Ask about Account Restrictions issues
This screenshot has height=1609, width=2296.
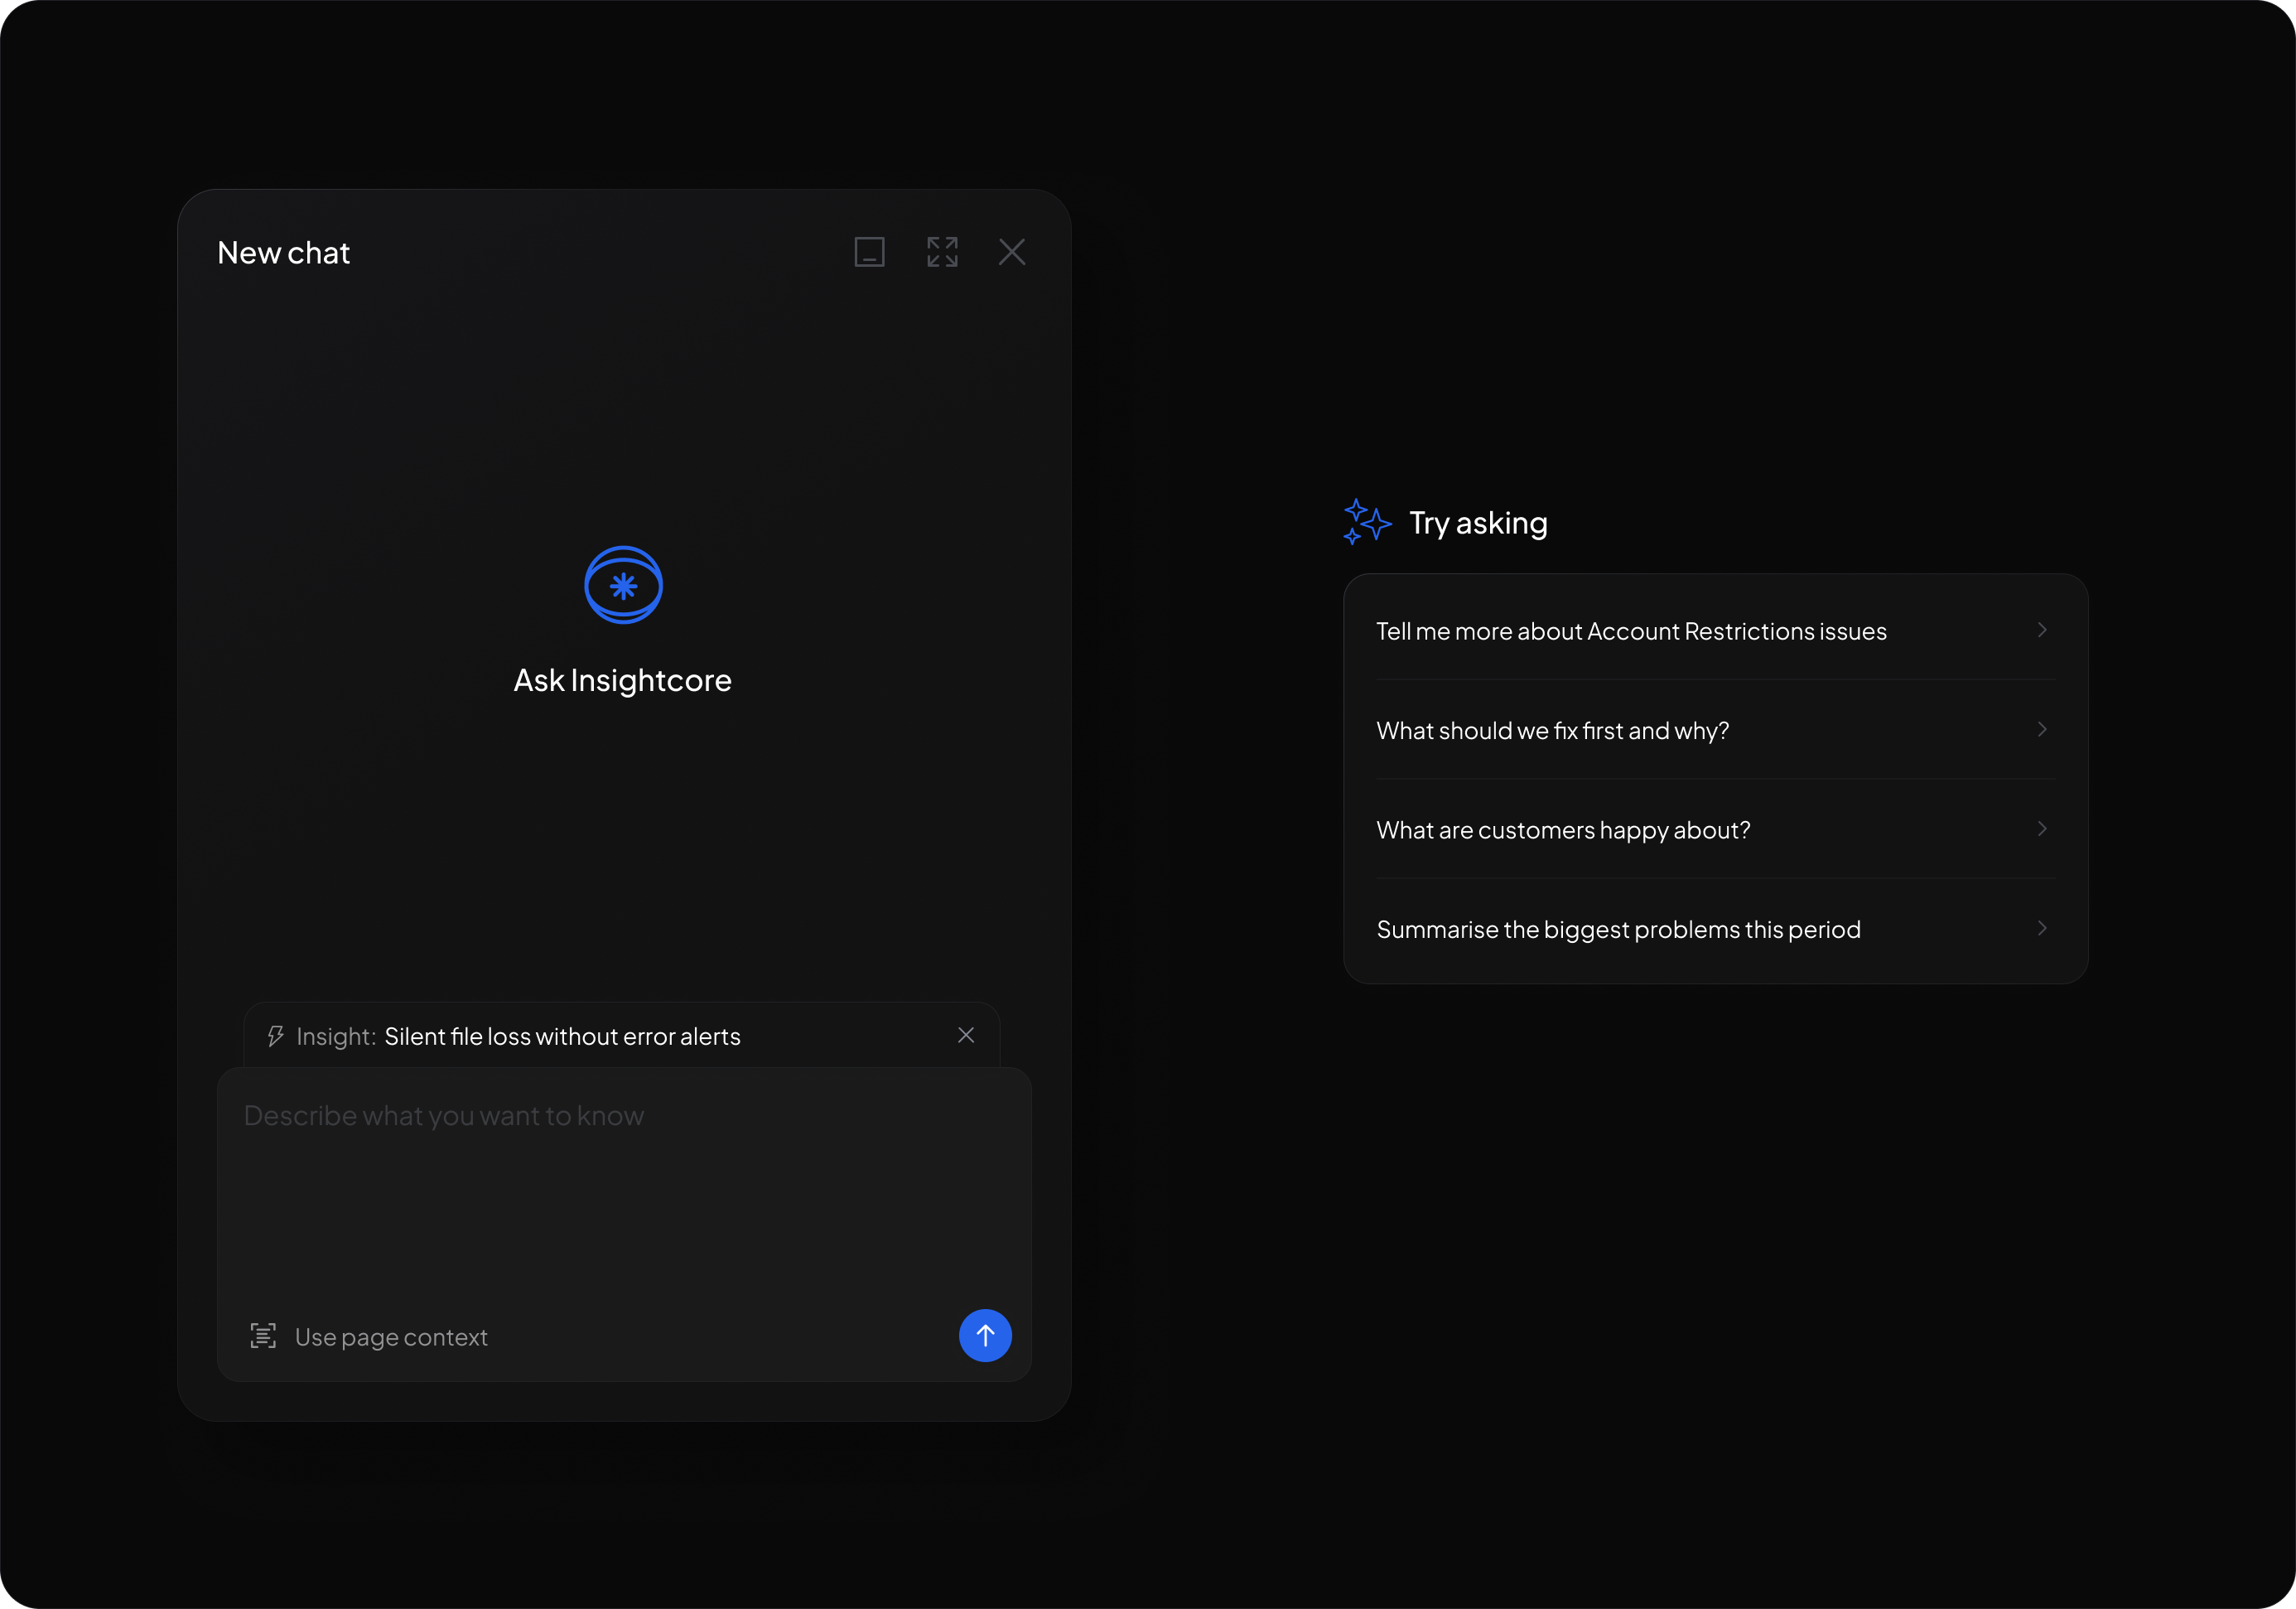[1715, 631]
